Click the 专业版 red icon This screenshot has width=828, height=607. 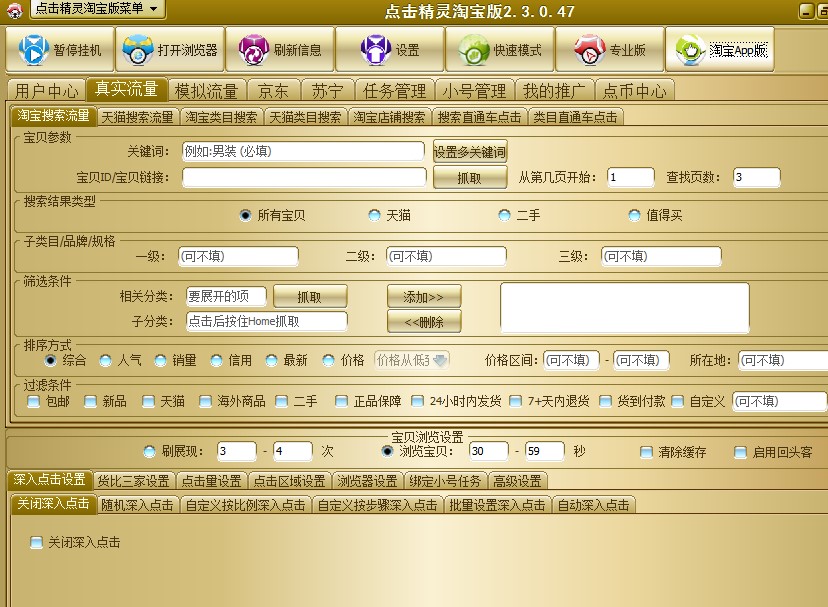point(589,50)
